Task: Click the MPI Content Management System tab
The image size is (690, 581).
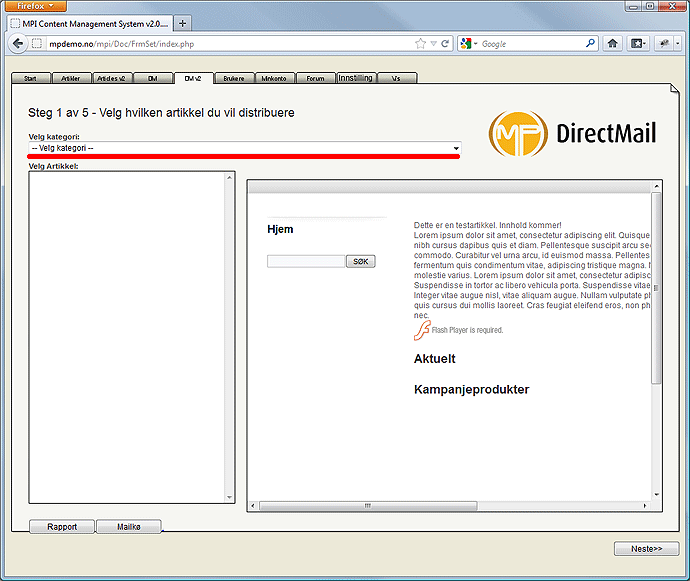Action: click(90, 24)
